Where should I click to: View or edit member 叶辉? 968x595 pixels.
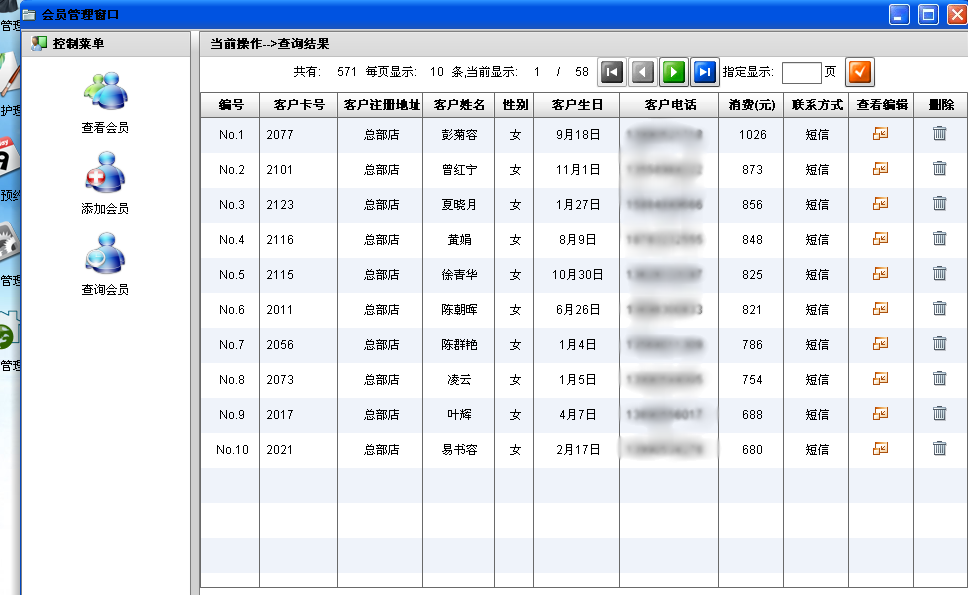[880, 414]
